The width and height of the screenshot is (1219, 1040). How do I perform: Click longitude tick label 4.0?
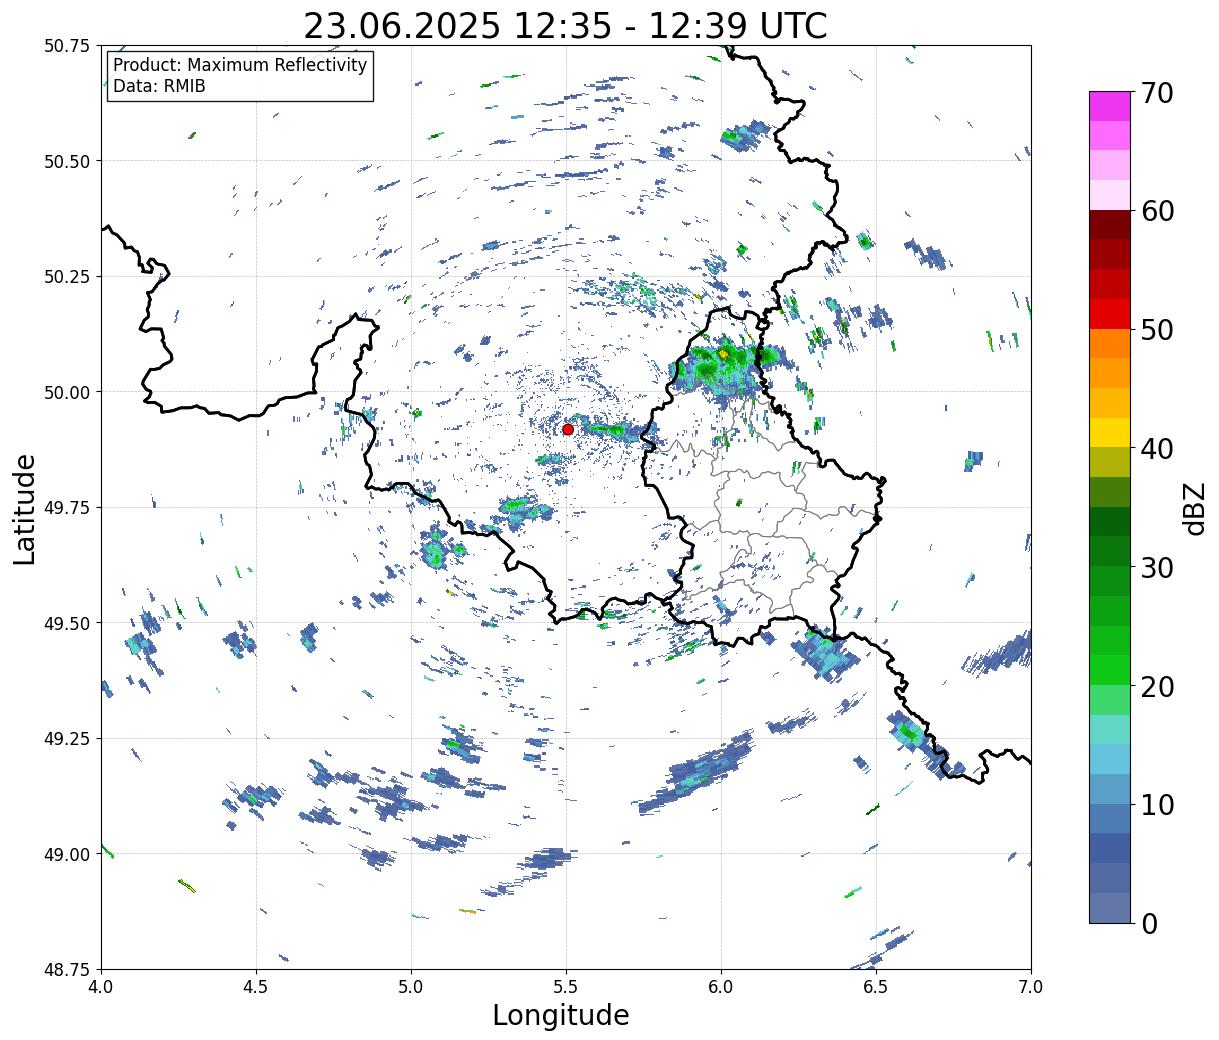(x=101, y=986)
